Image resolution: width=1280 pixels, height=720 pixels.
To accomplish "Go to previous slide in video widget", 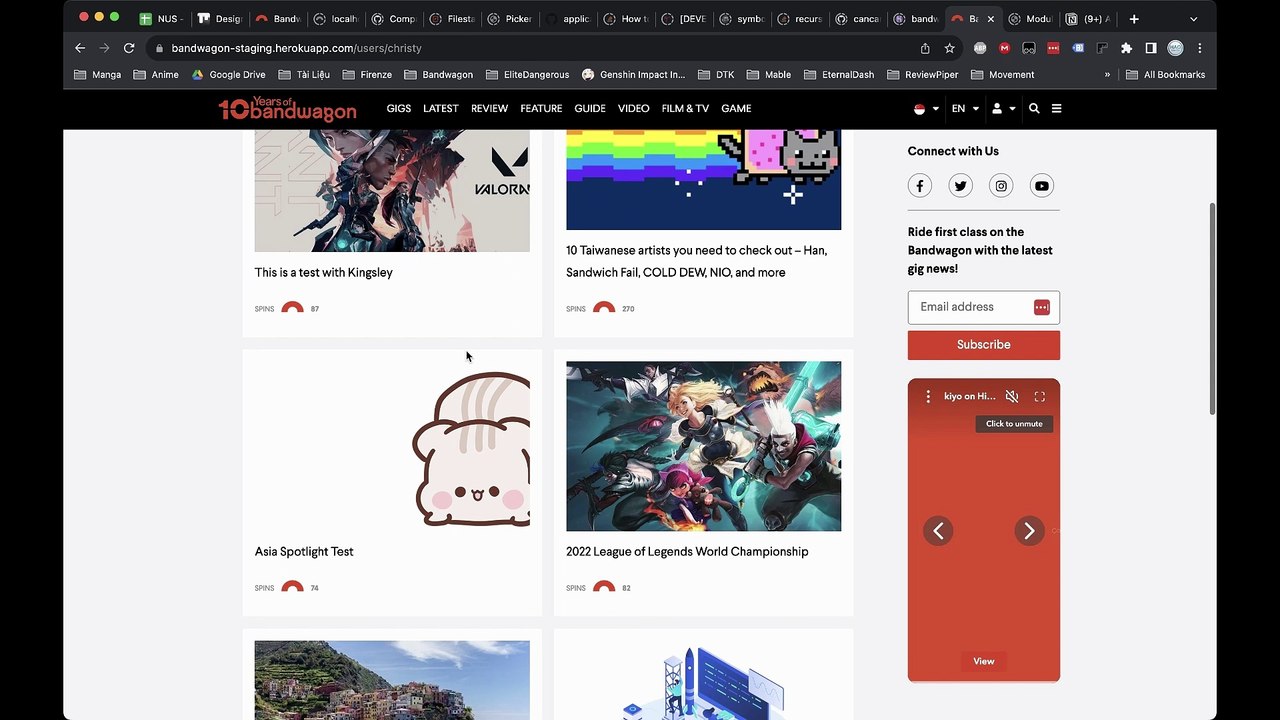I will point(938,531).
